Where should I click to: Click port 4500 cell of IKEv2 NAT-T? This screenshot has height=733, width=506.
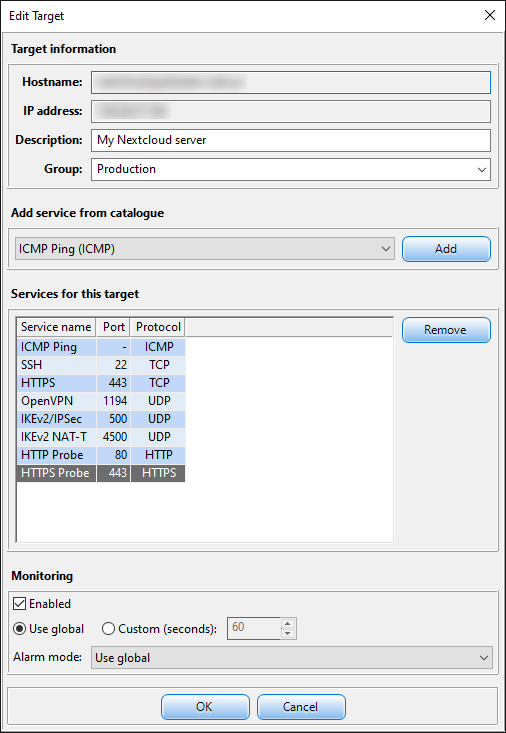(114, 437)
